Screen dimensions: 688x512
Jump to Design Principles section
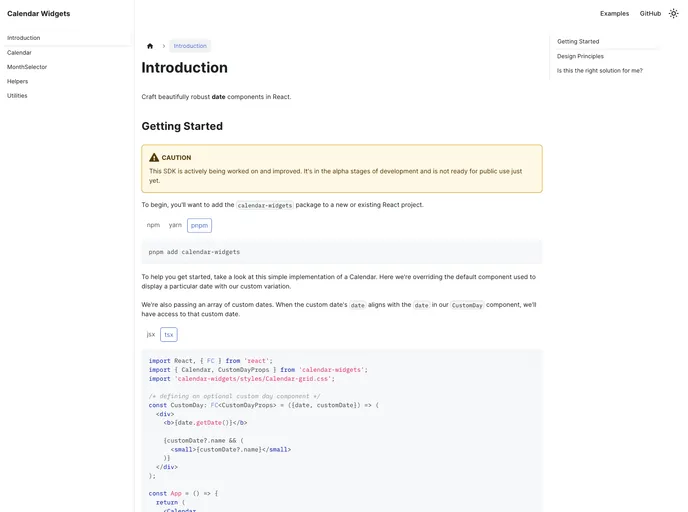pos(580,56)
